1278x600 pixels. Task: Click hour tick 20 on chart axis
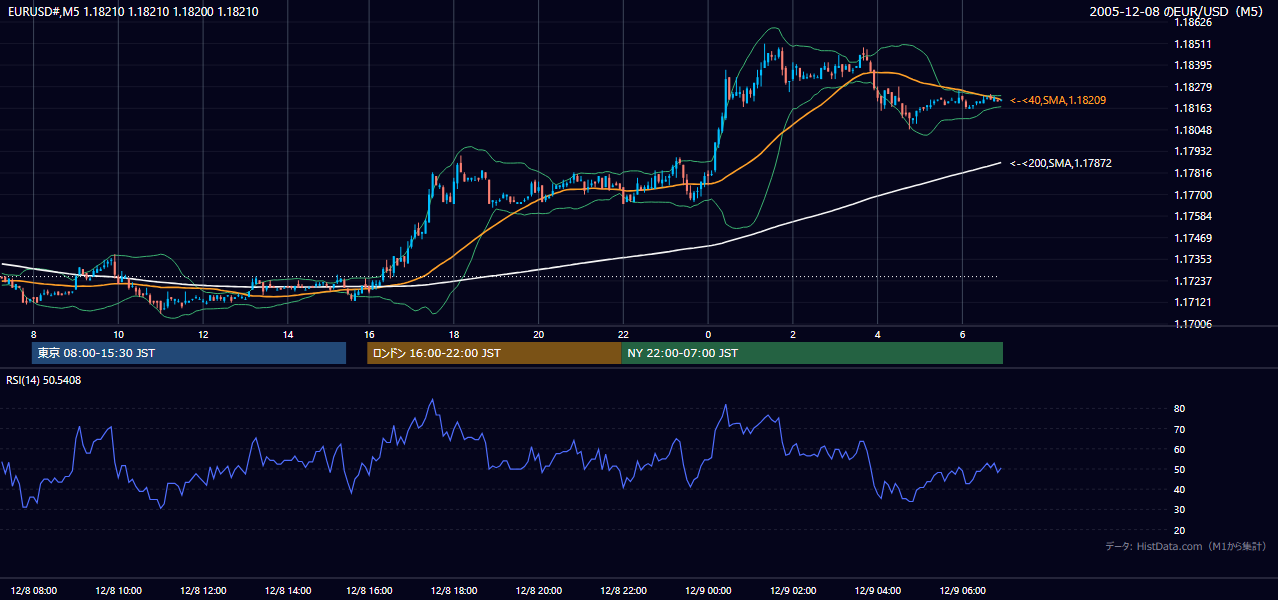(x=539, y=334)
